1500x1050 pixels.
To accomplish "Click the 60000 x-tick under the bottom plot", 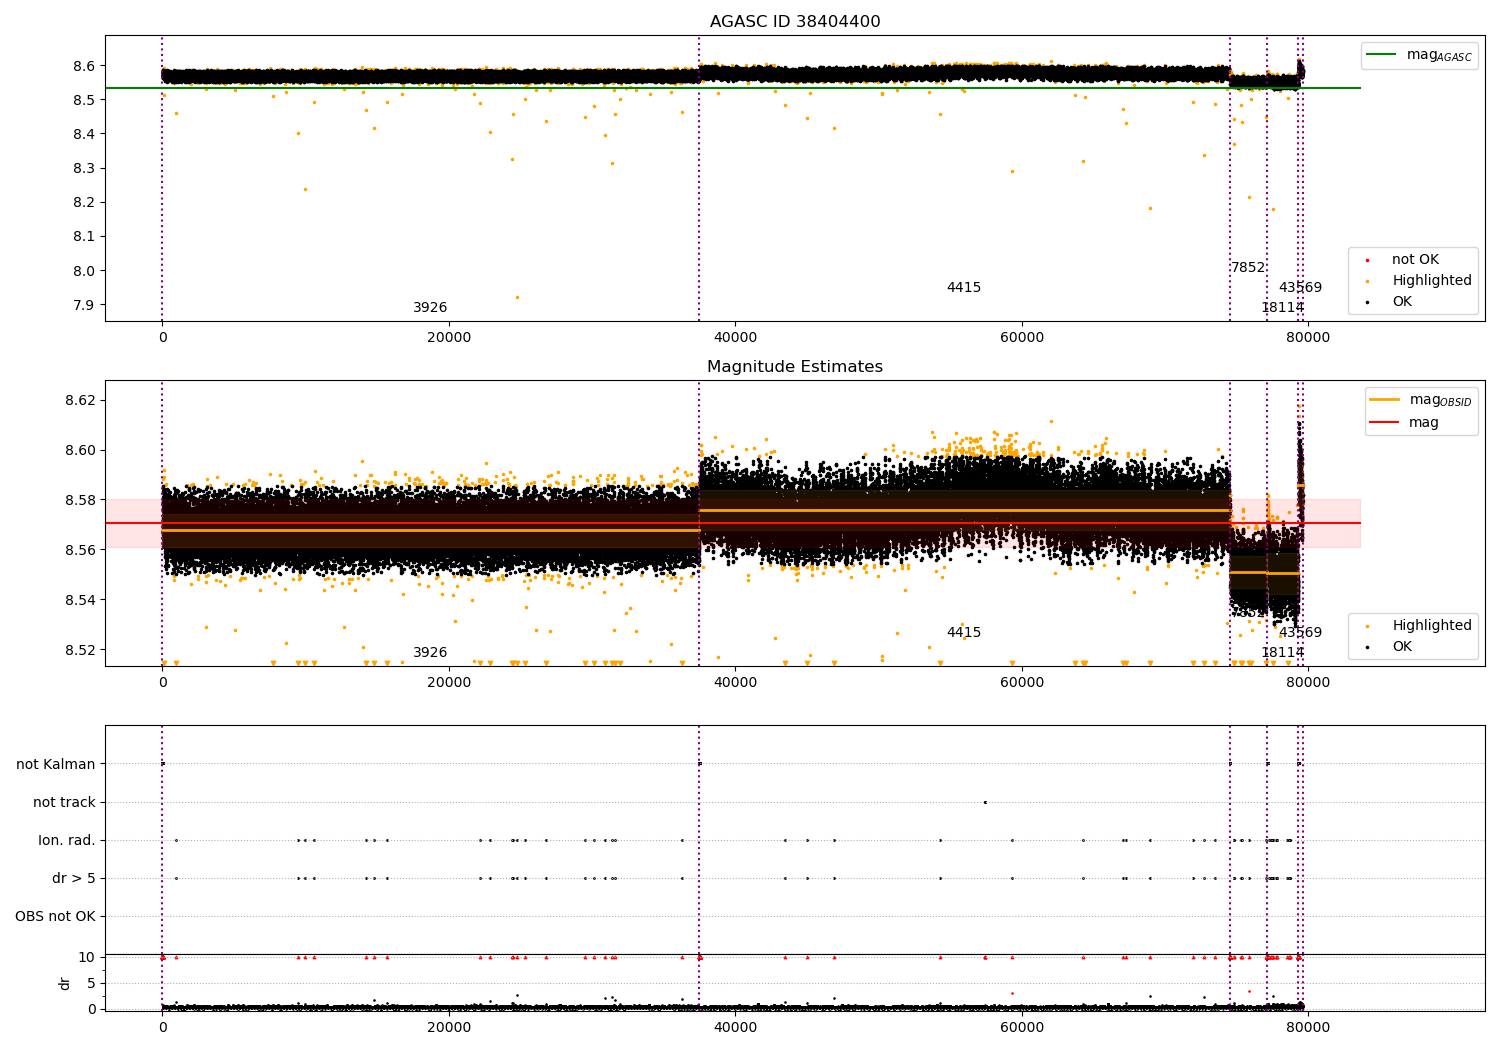I will tap(1022, 1028).
